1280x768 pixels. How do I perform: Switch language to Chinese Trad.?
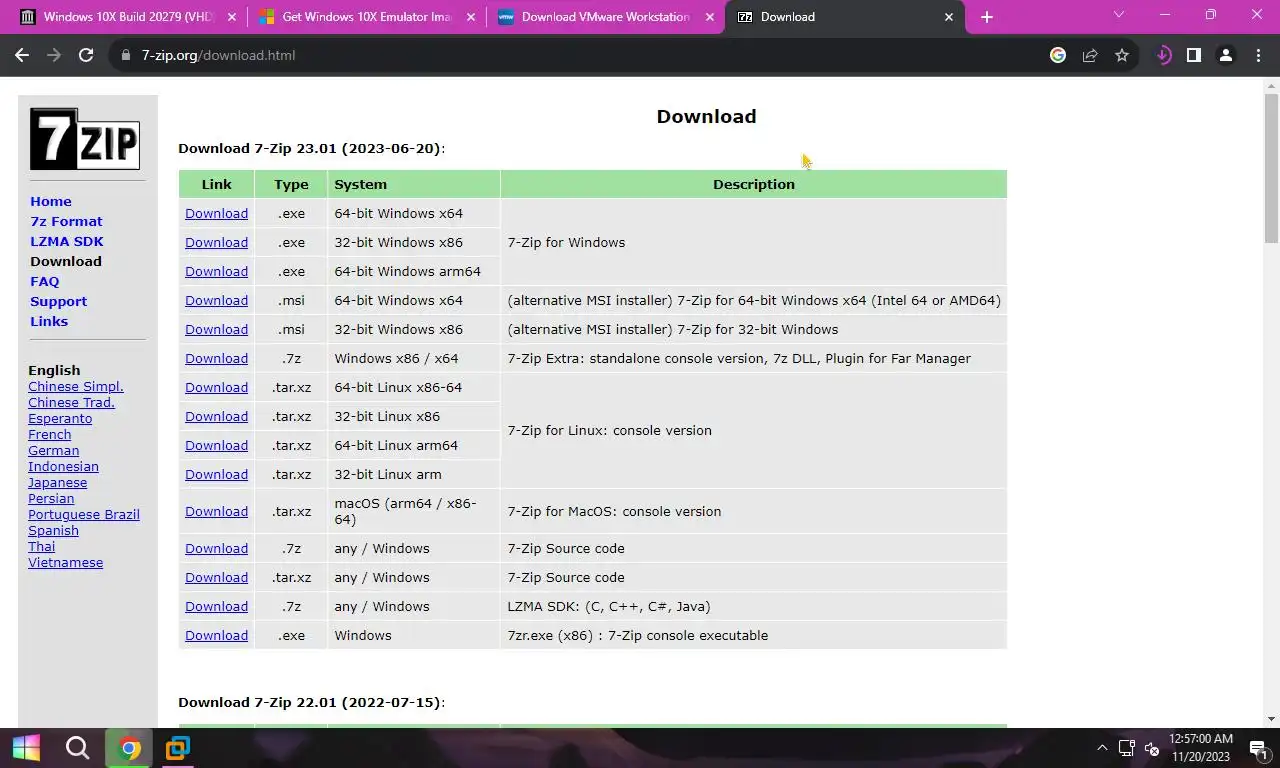click(x=71, y=402)
